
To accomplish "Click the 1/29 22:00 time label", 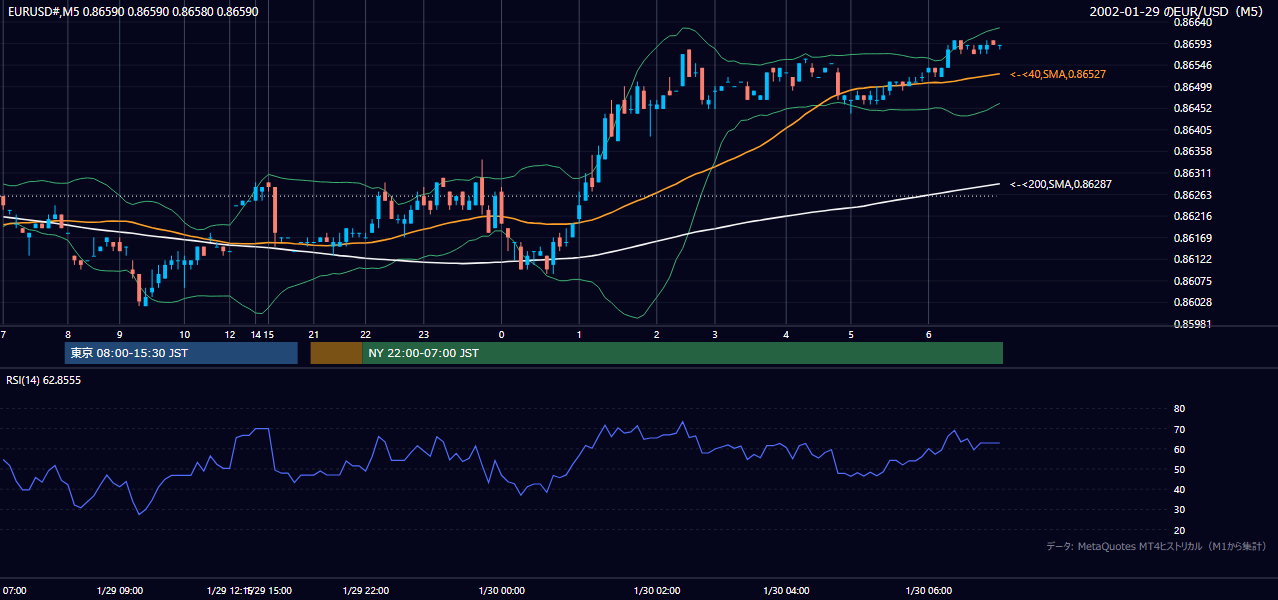I will point(365,590).
